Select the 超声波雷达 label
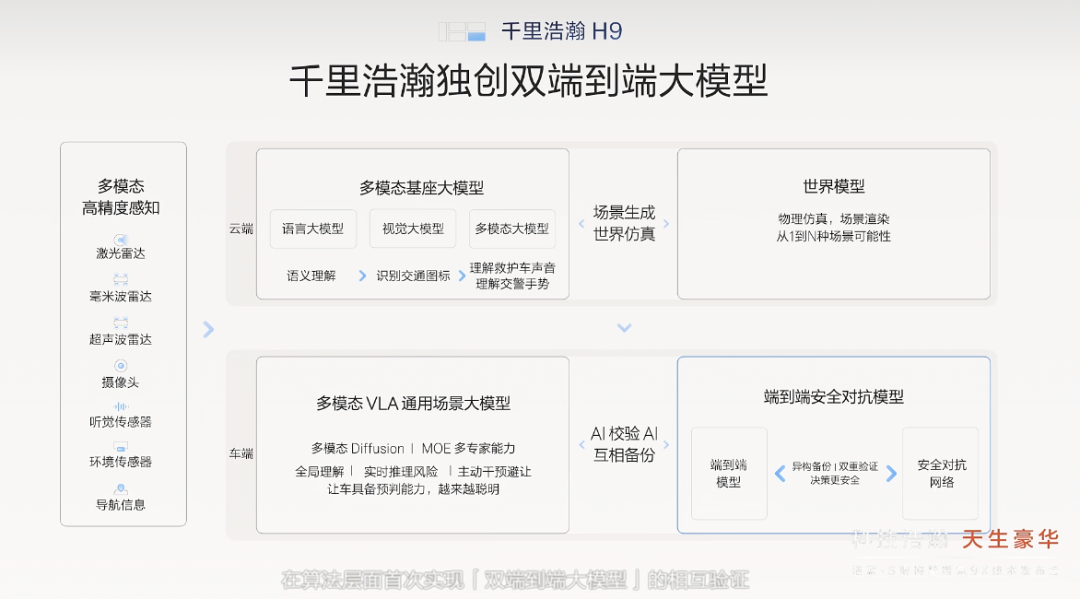This screenshot has width=1080, height=599. [x=121, y=339]
